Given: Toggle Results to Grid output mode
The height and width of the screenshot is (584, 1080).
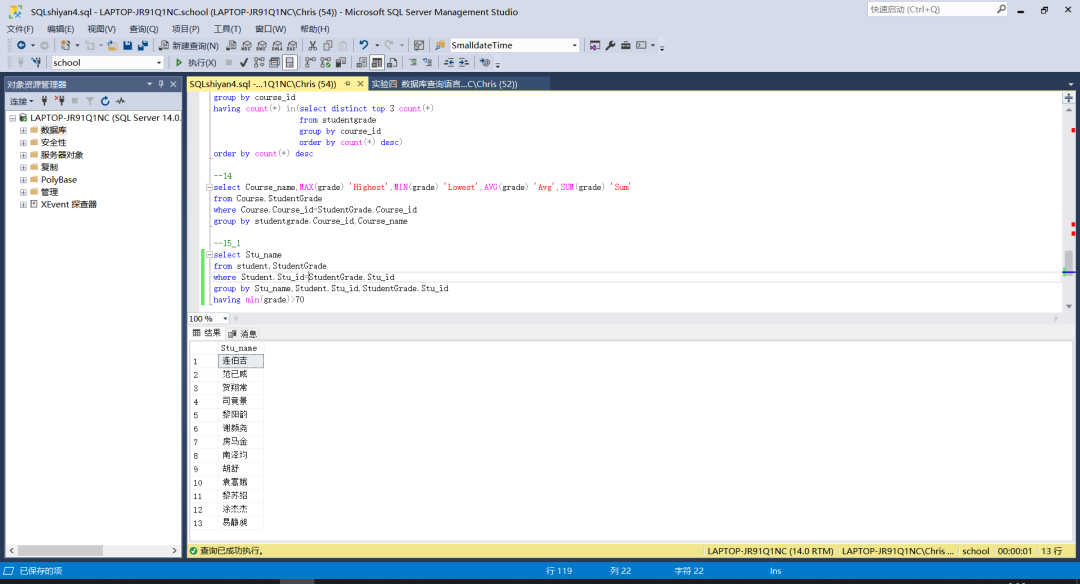Looking at the screenshot, I should coord(378,63).
